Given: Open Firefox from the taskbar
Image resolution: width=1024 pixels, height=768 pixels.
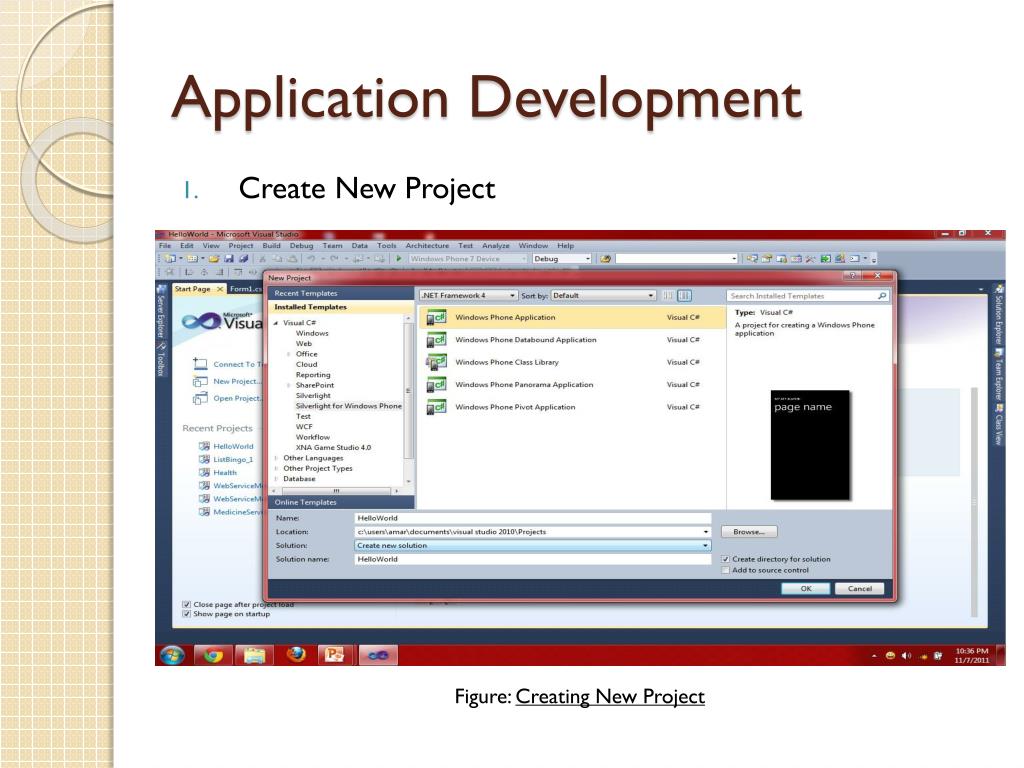Looking at the screenshot, I should pos(296,654).
